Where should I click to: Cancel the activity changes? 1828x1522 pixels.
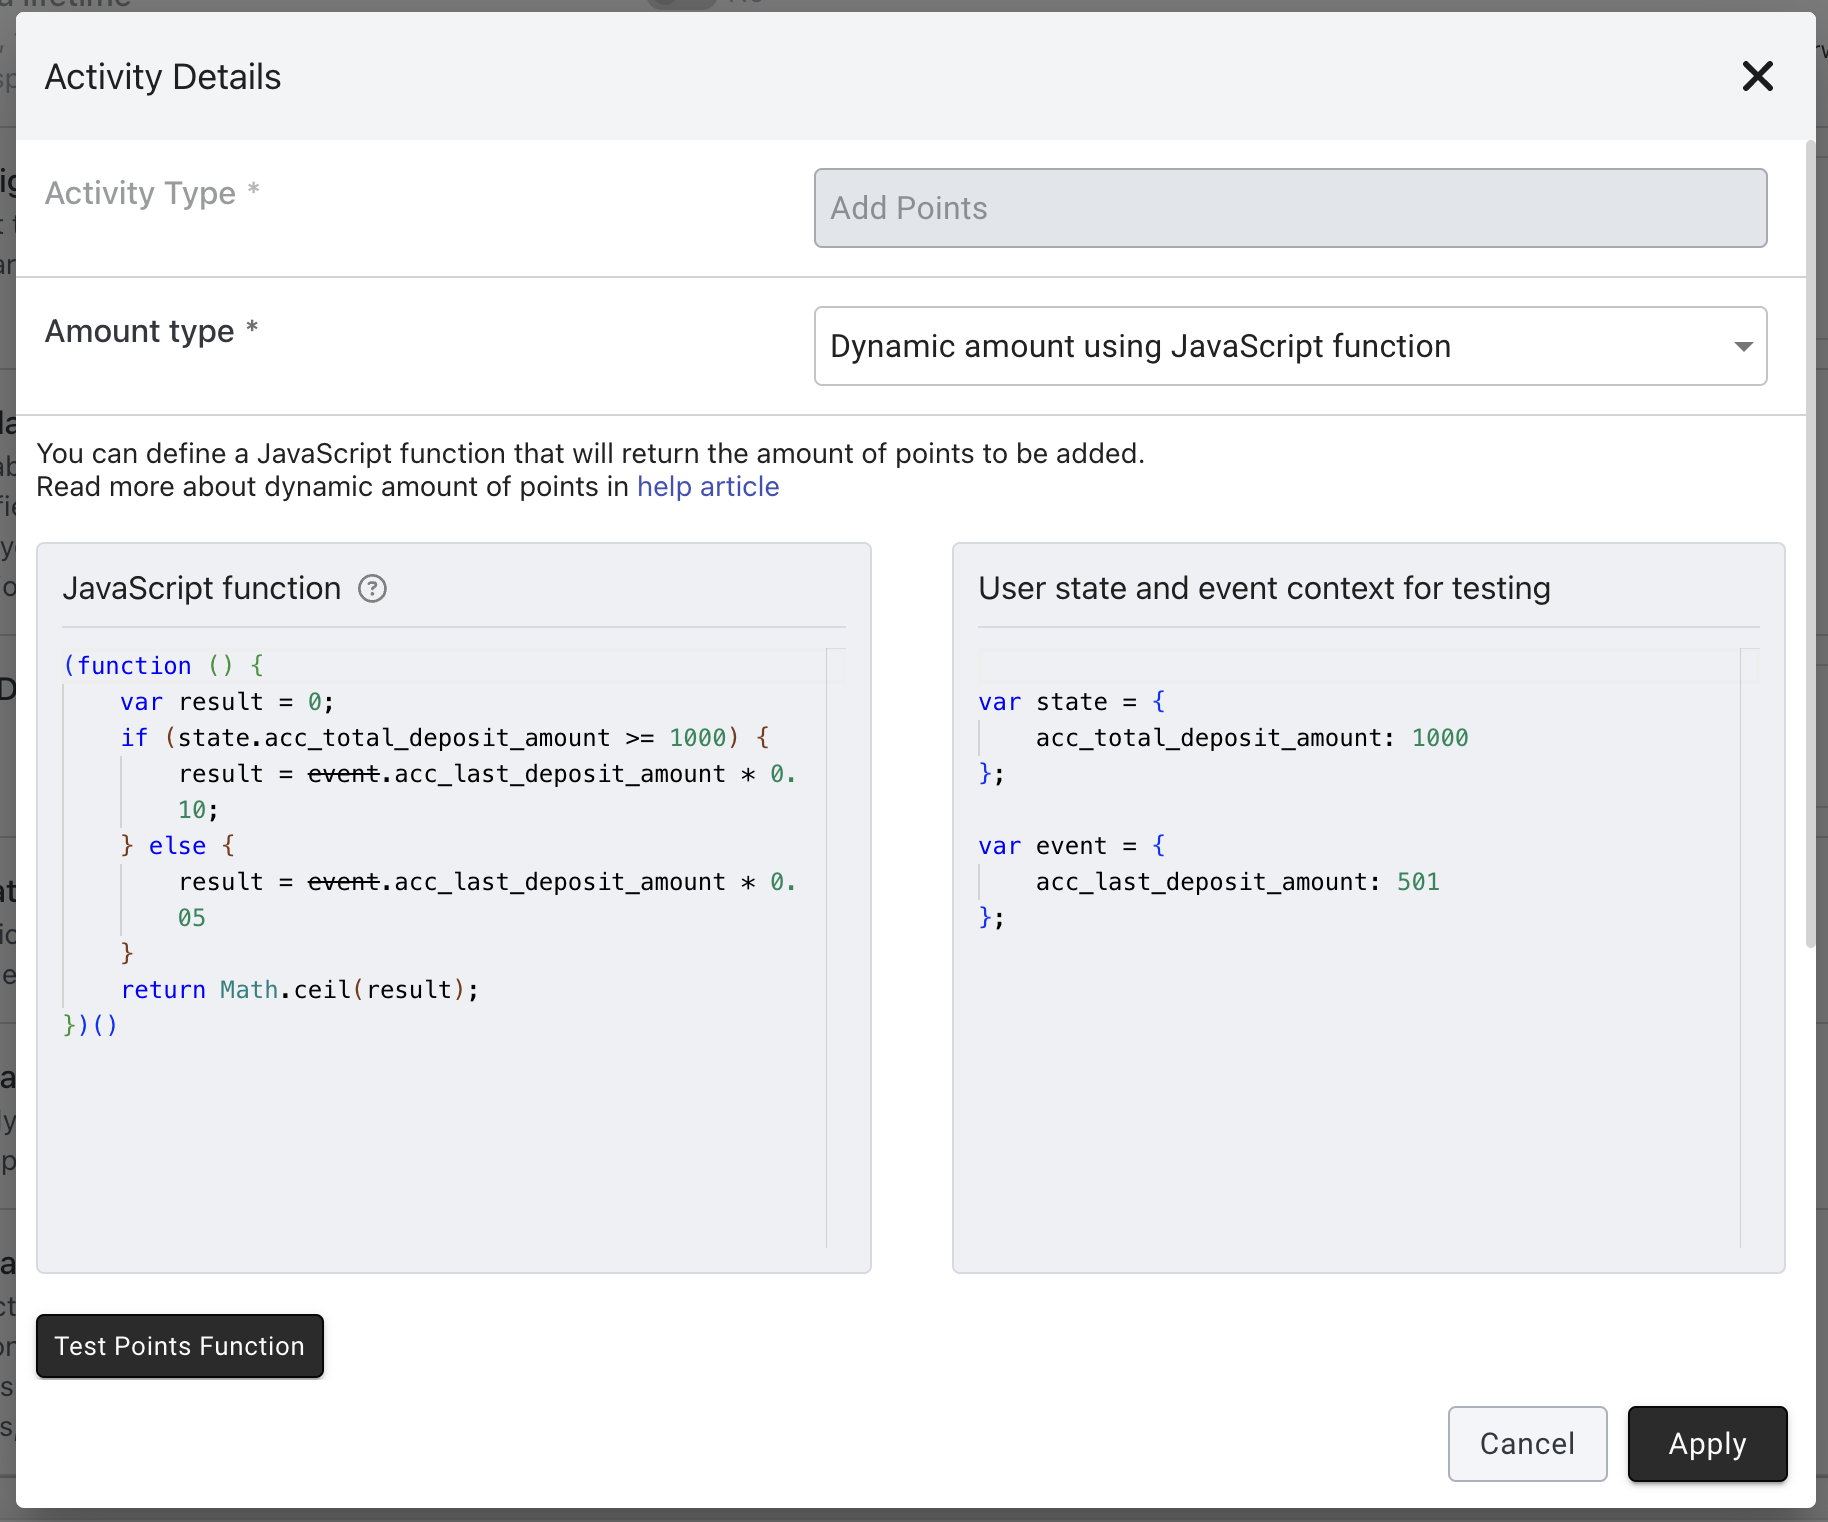pyautogui.click(x=1526, y=1443)
